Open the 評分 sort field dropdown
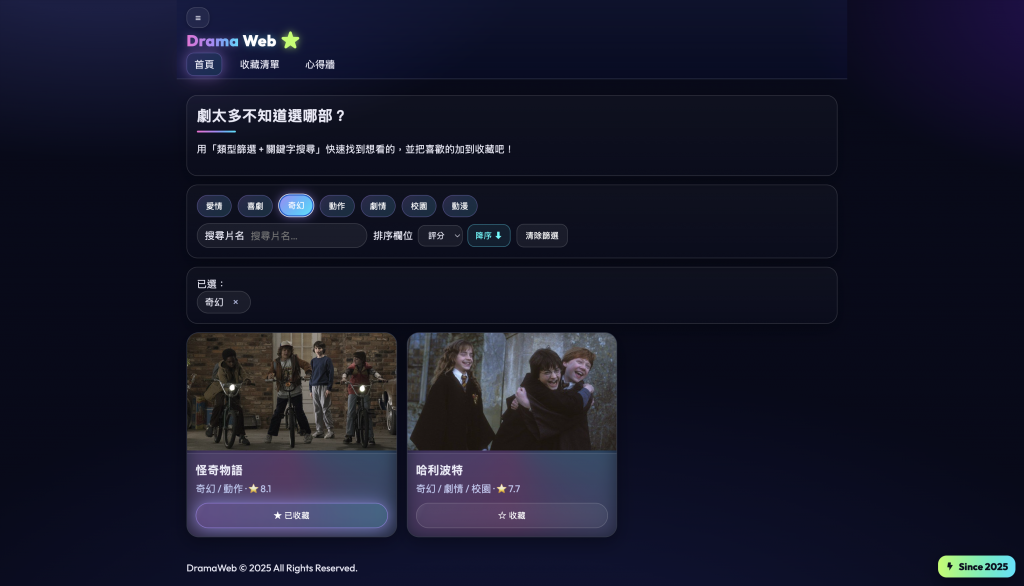1024x586 pixels. (440, 236)
